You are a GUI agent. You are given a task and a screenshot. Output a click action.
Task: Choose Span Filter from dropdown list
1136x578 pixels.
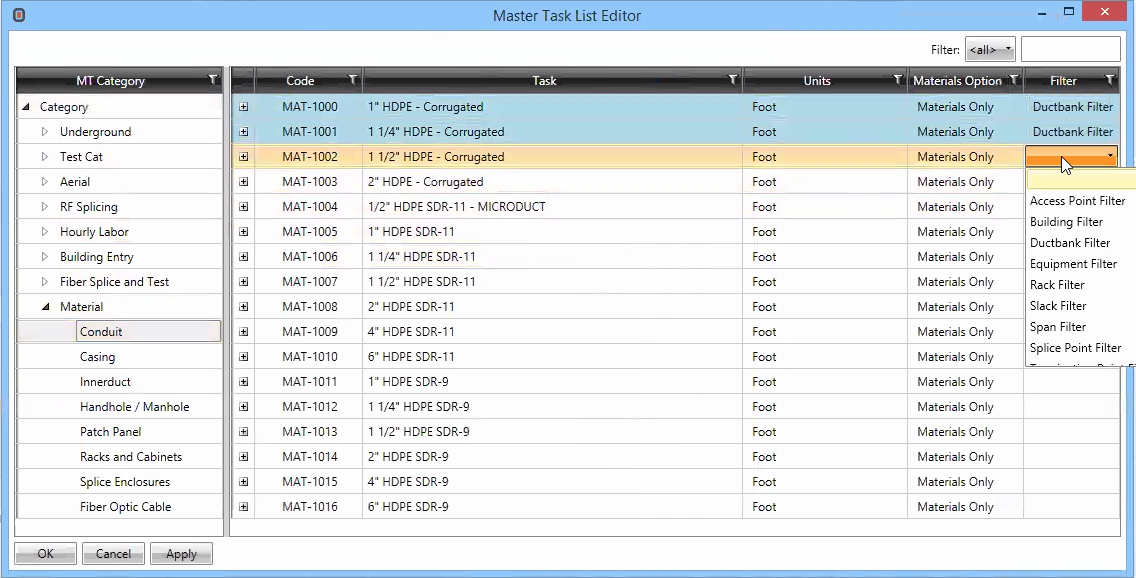click(1058, 327)
